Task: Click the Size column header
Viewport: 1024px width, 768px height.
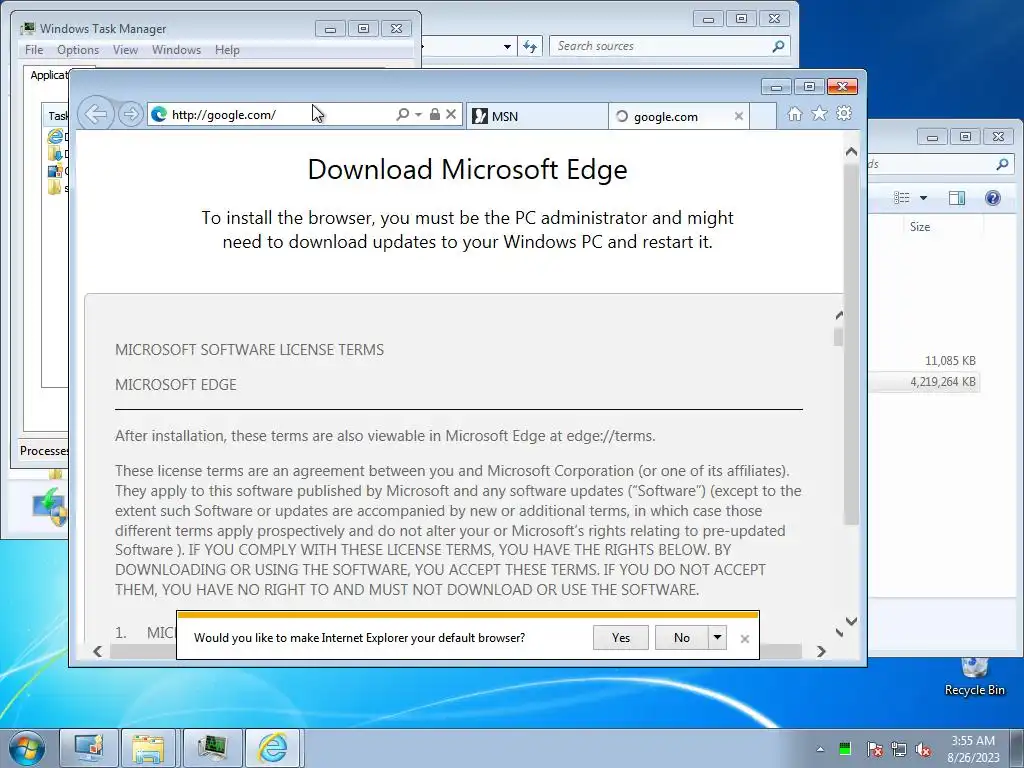Action: tap(920, 227)
